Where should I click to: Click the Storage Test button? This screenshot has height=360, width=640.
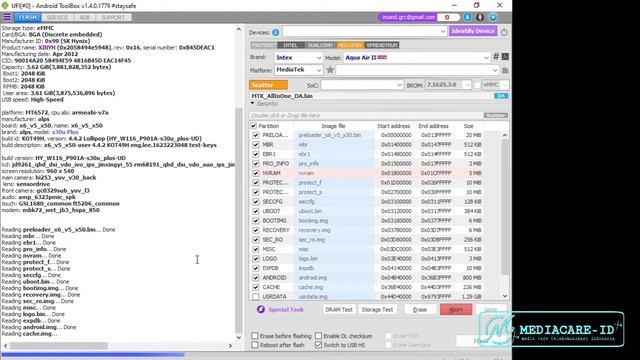click(377, 309)
